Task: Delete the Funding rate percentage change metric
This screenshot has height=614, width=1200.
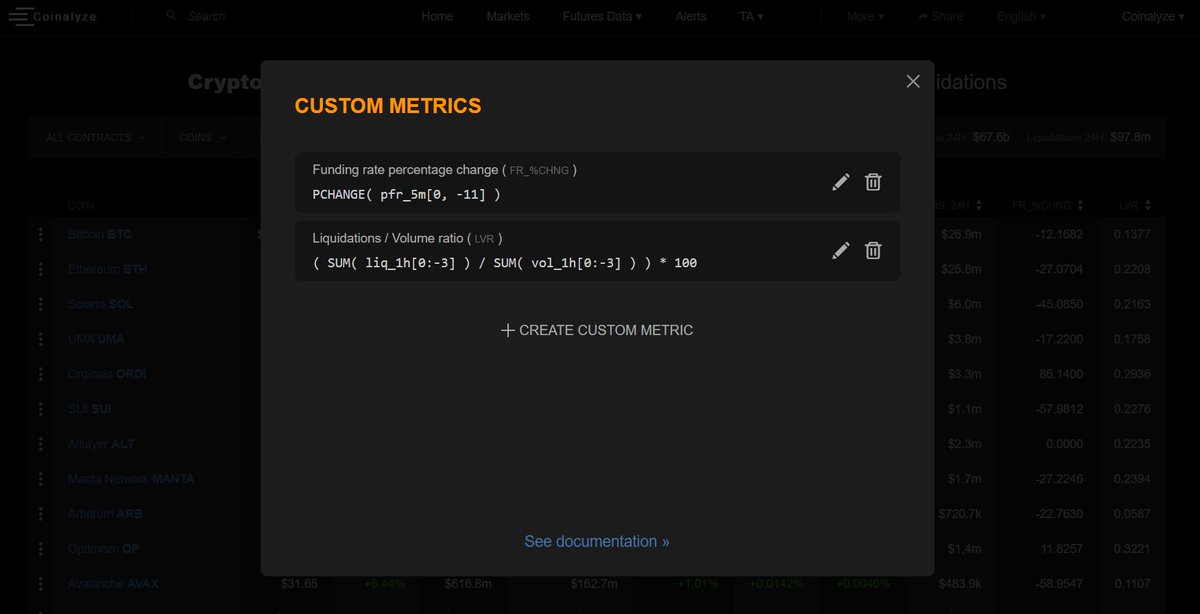Action: (873, 182)
